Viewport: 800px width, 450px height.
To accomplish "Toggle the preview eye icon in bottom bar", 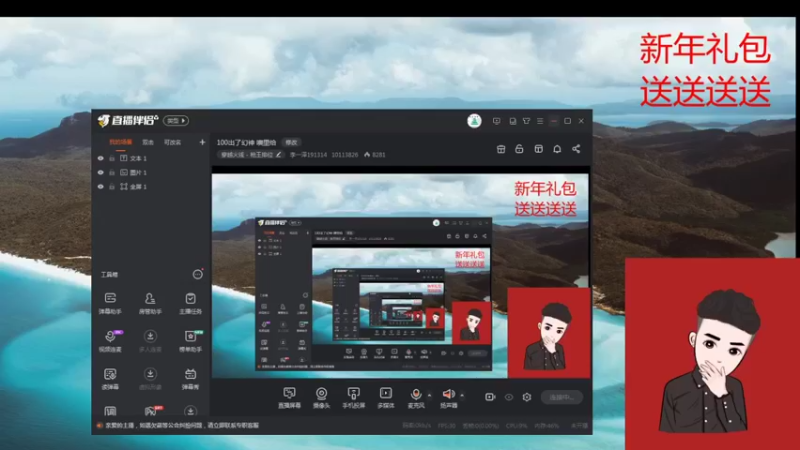I will pyautogui.click(x=509, y=396).
